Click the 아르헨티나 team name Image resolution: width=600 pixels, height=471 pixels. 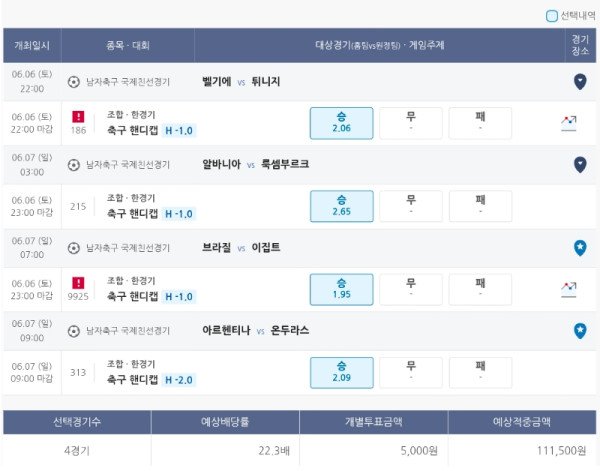(x=226, y=331)
